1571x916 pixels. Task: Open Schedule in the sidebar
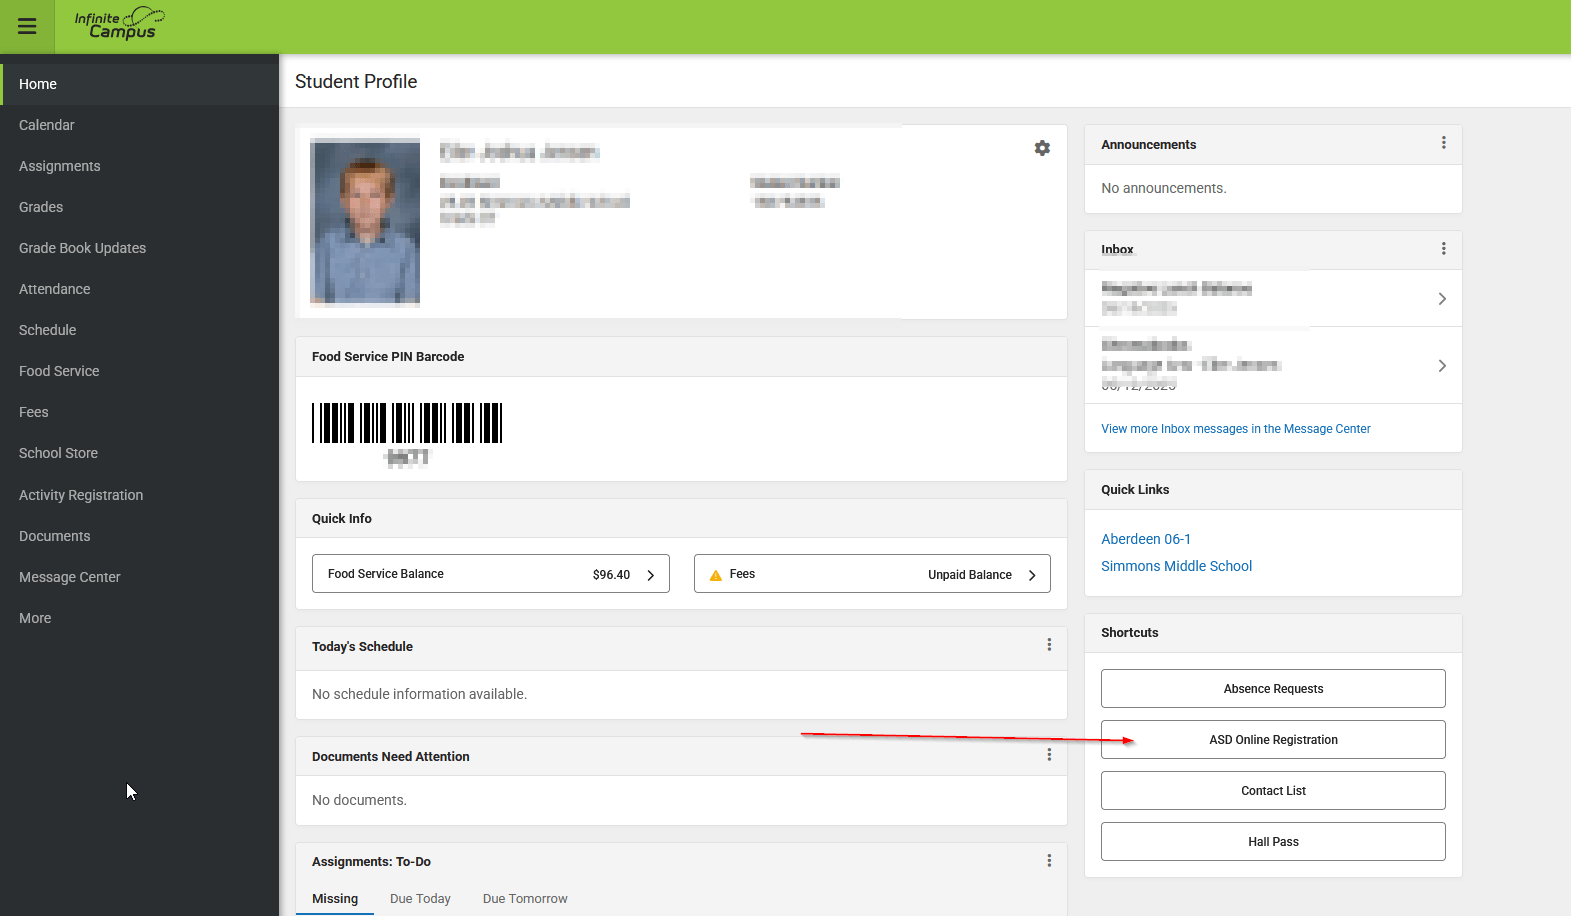(140, 330)
